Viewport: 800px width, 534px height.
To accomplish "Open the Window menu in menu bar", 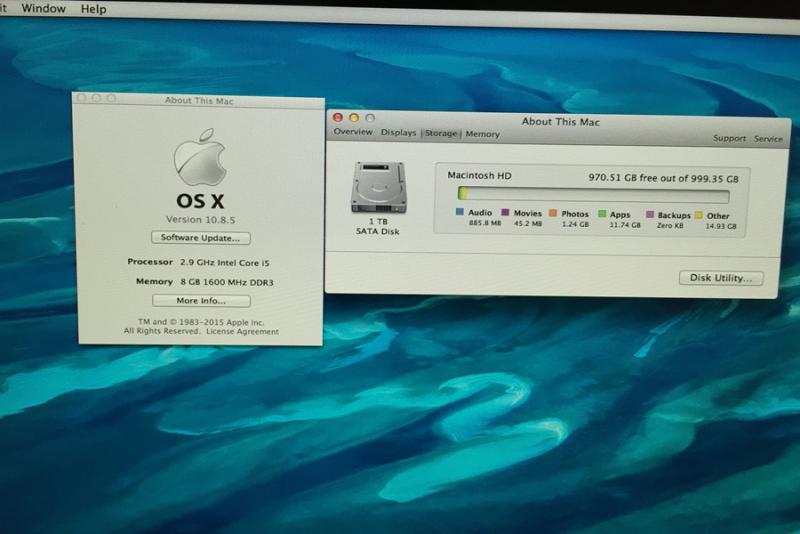I will click(43, 9).
